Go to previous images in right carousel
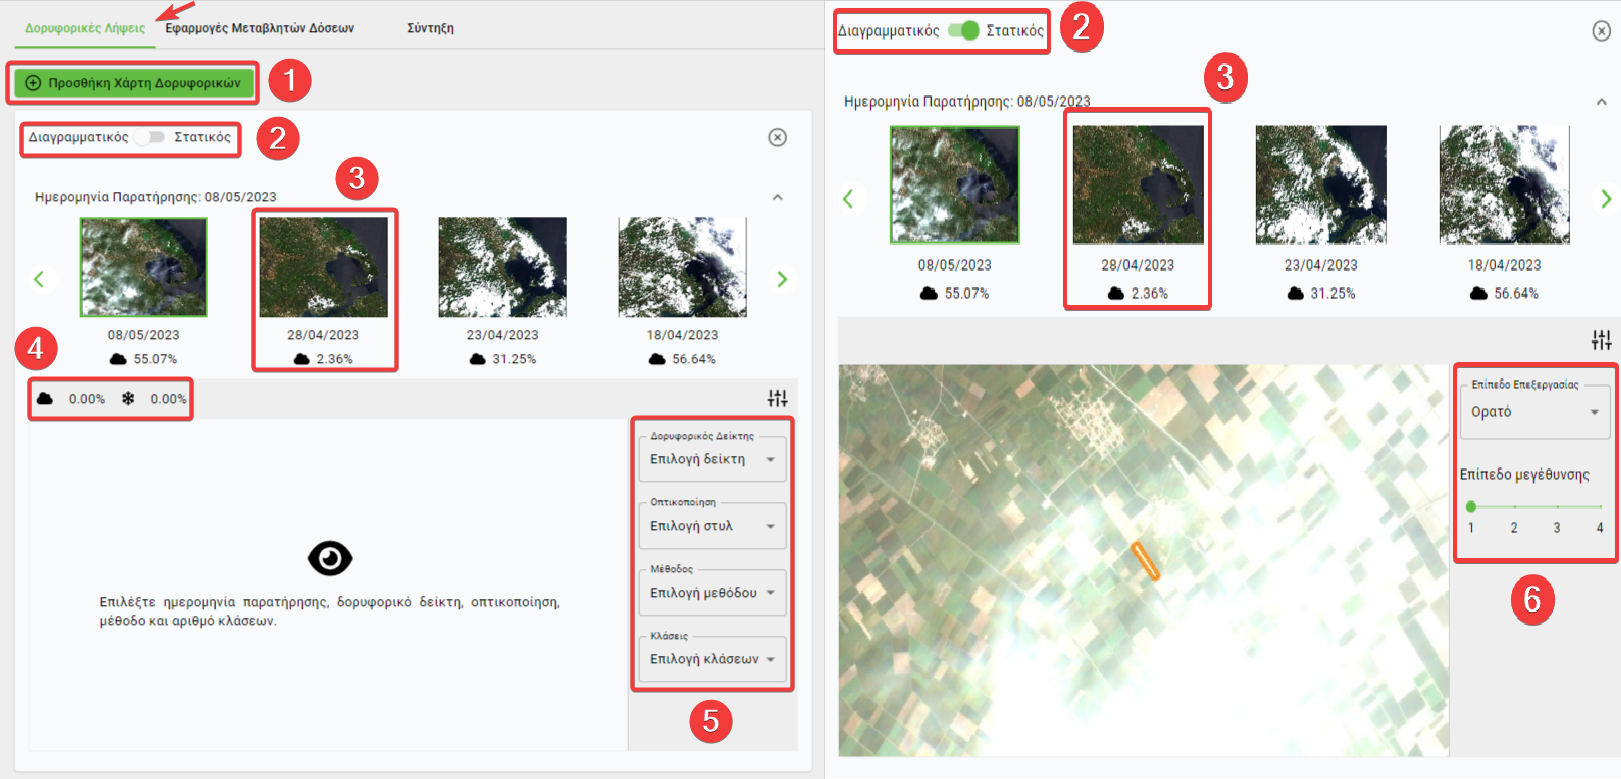This screenshot has height=779, width=1621. [x=848, y=199]
